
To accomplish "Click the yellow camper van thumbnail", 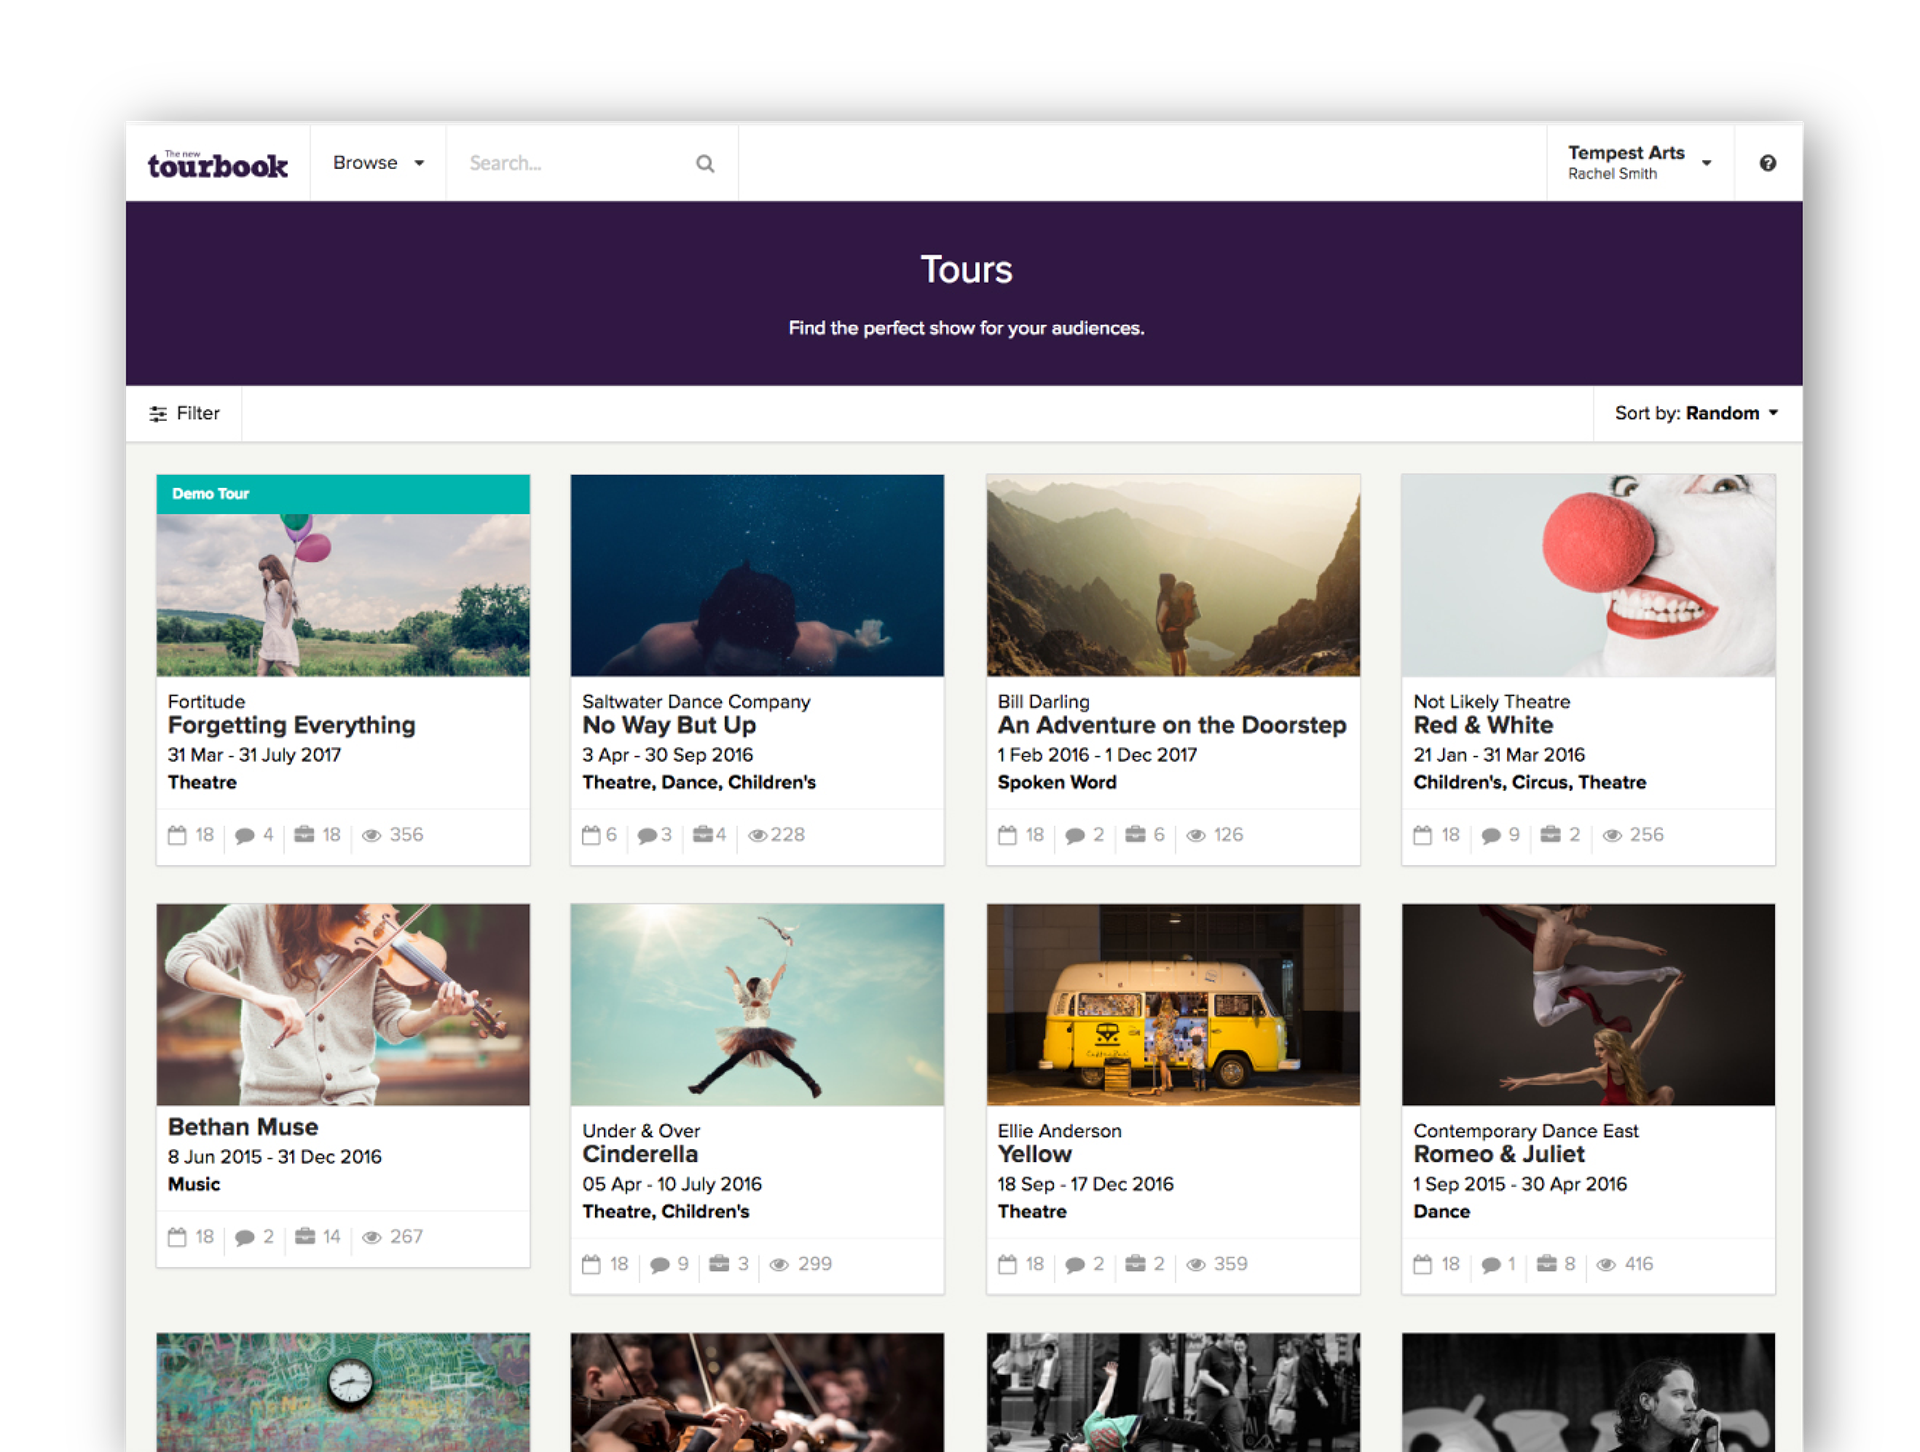I will [x=1173, y=1005].
